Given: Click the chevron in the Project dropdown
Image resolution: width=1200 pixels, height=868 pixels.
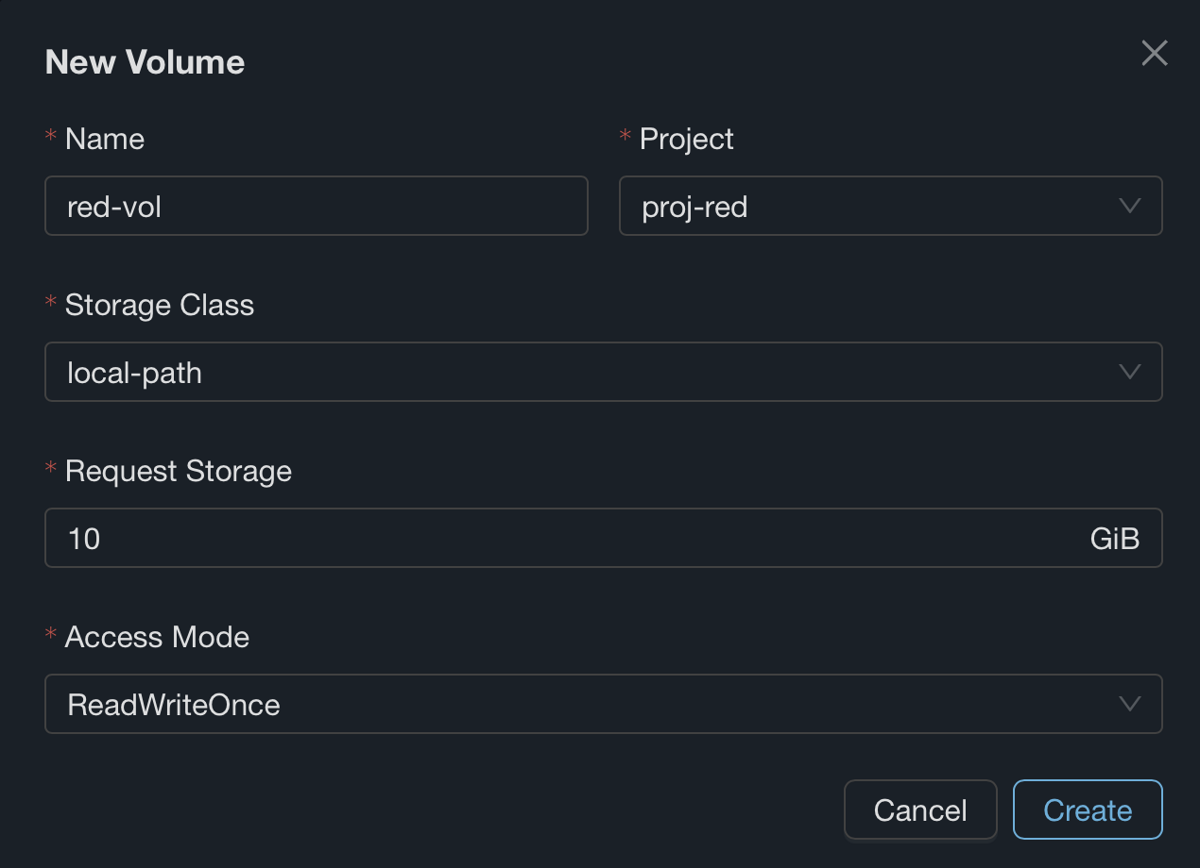Looking at the screenshot, I should point(1130,206).
